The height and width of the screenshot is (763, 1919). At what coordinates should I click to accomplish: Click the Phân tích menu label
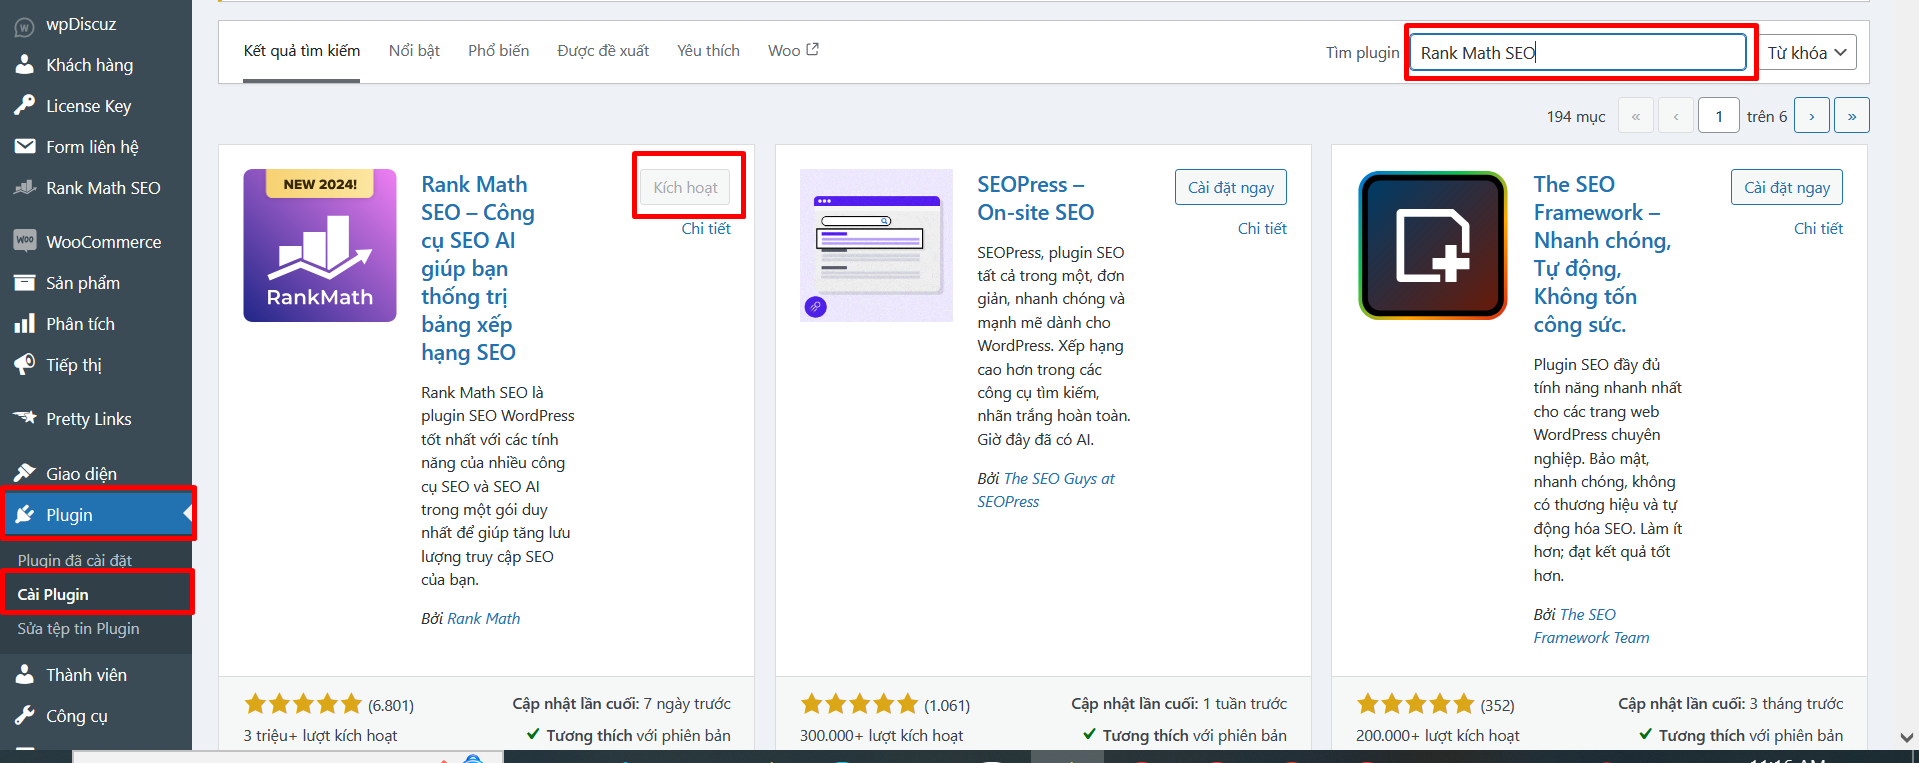tap(80, 324)
